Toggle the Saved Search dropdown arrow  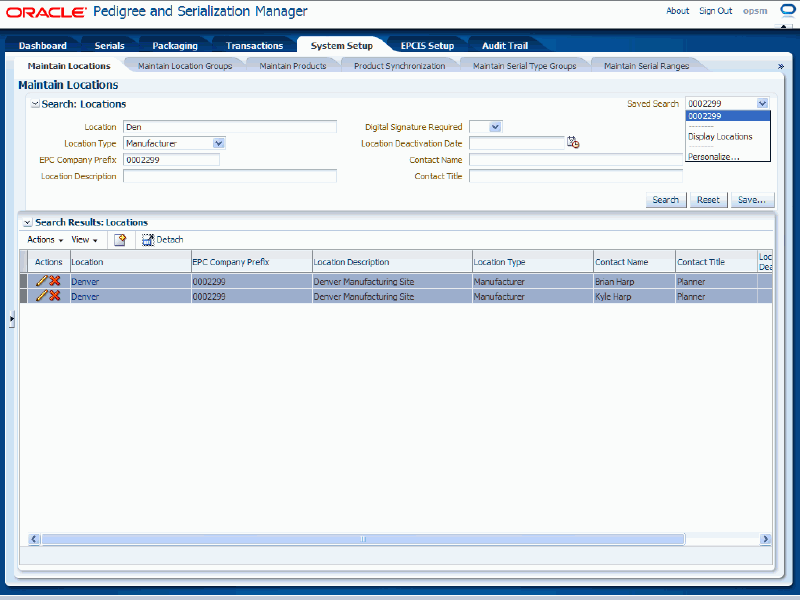click(762, 103)
